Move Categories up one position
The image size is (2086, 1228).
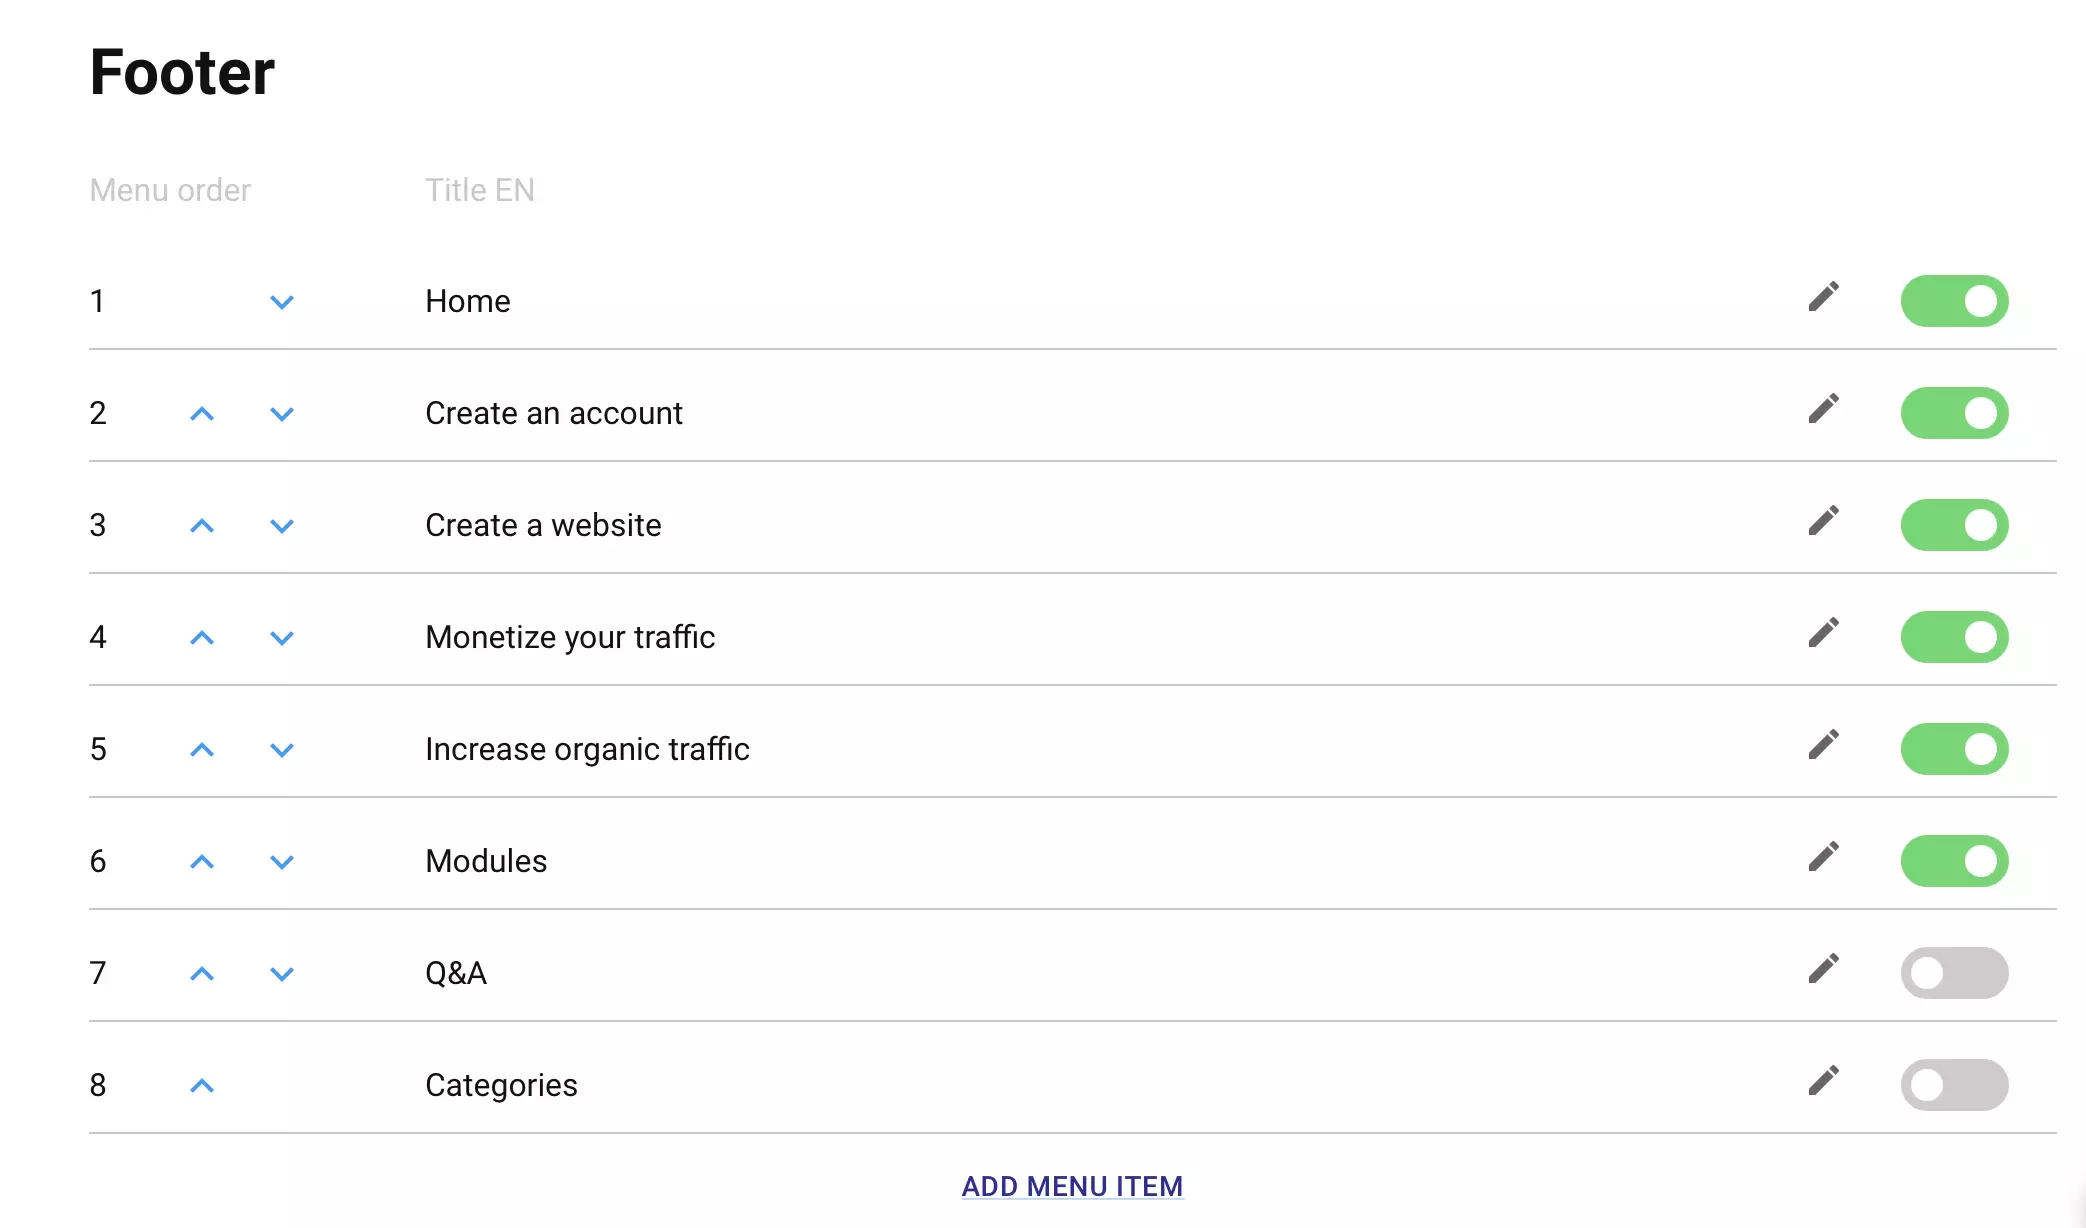click(x=202, y=1086)
